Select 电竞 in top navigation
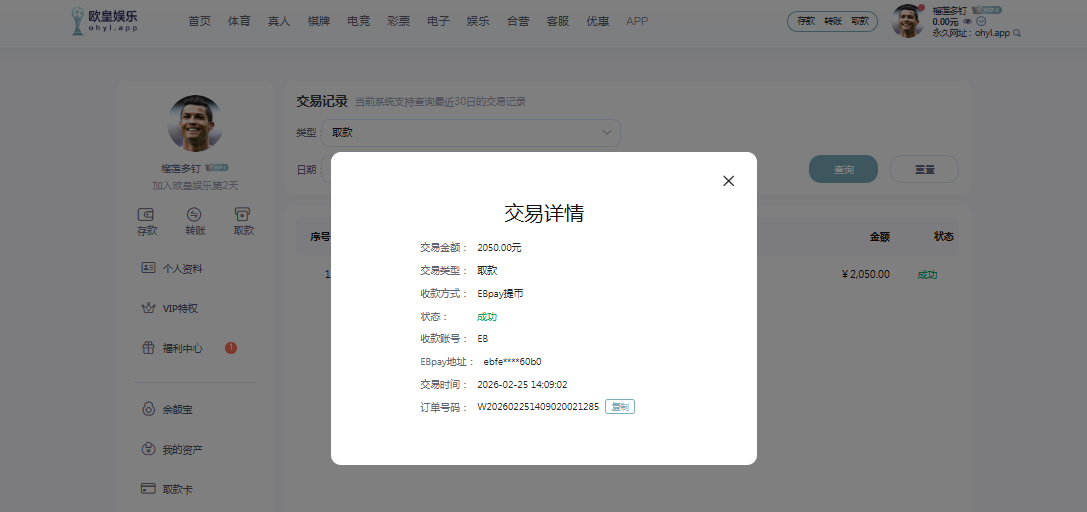 pyautogui.click(x=359, y=21)
